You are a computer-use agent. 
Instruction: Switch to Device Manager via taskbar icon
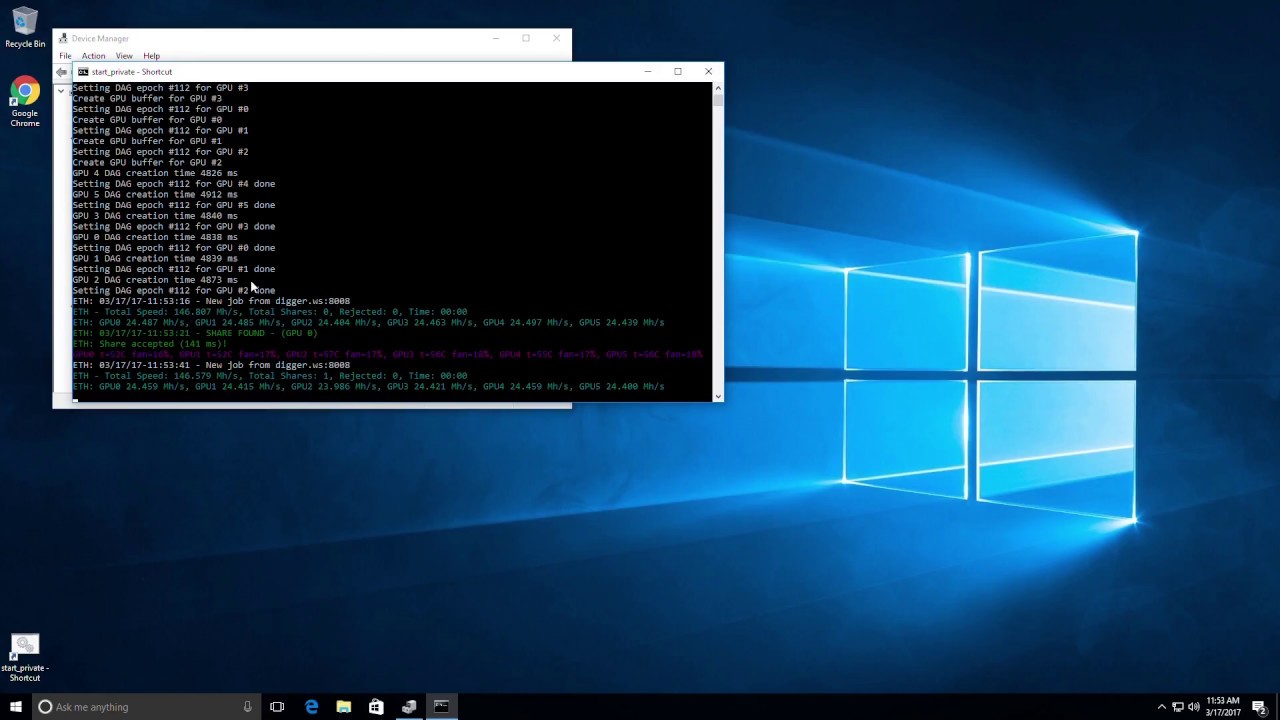pos(409,707)
